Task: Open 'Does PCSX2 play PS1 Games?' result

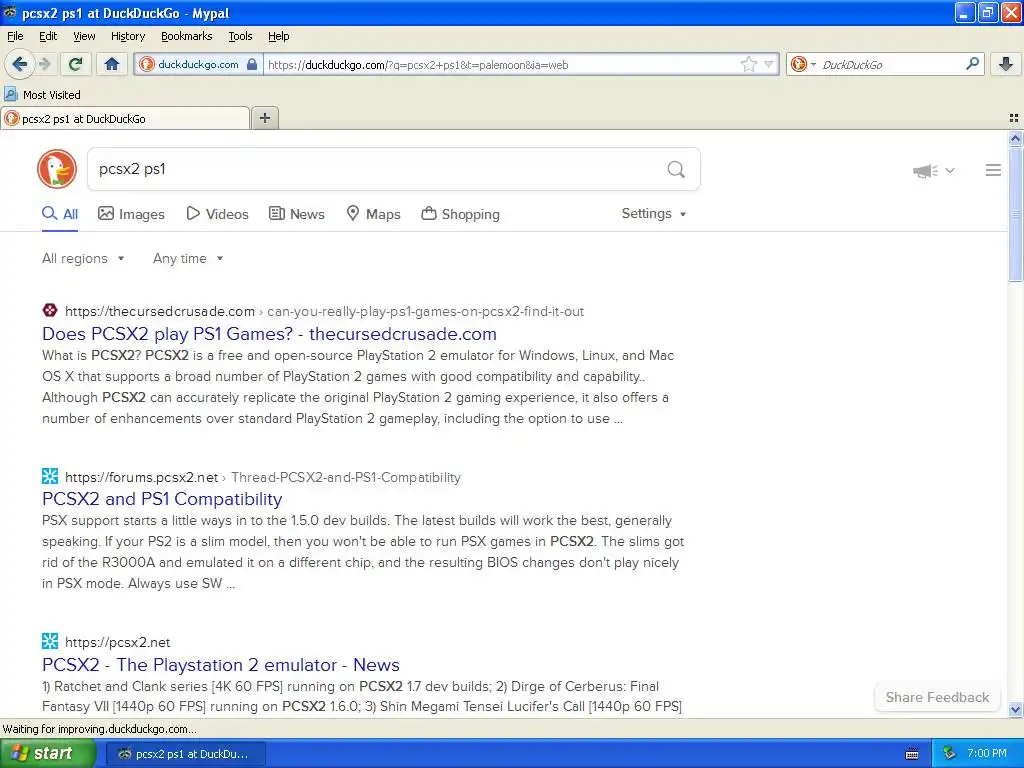Action: coord(269,333)
